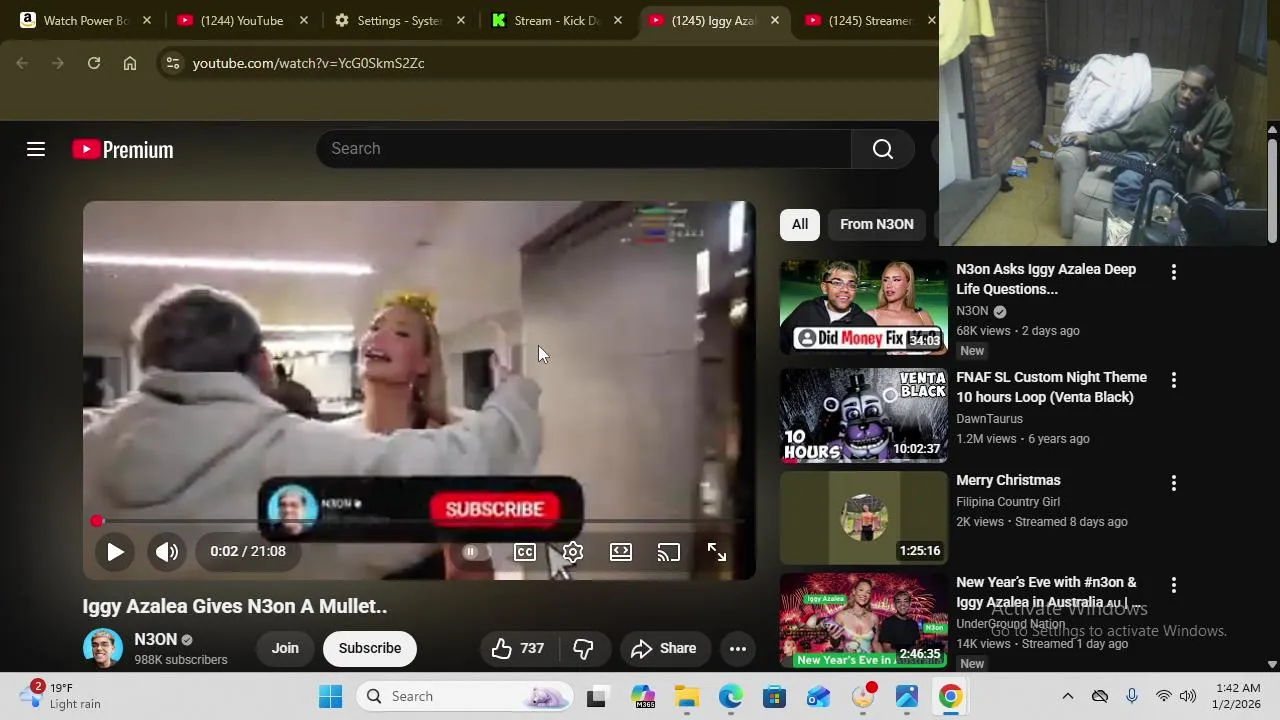Subscribe to N3ON below the video

[x=370, y=648]
